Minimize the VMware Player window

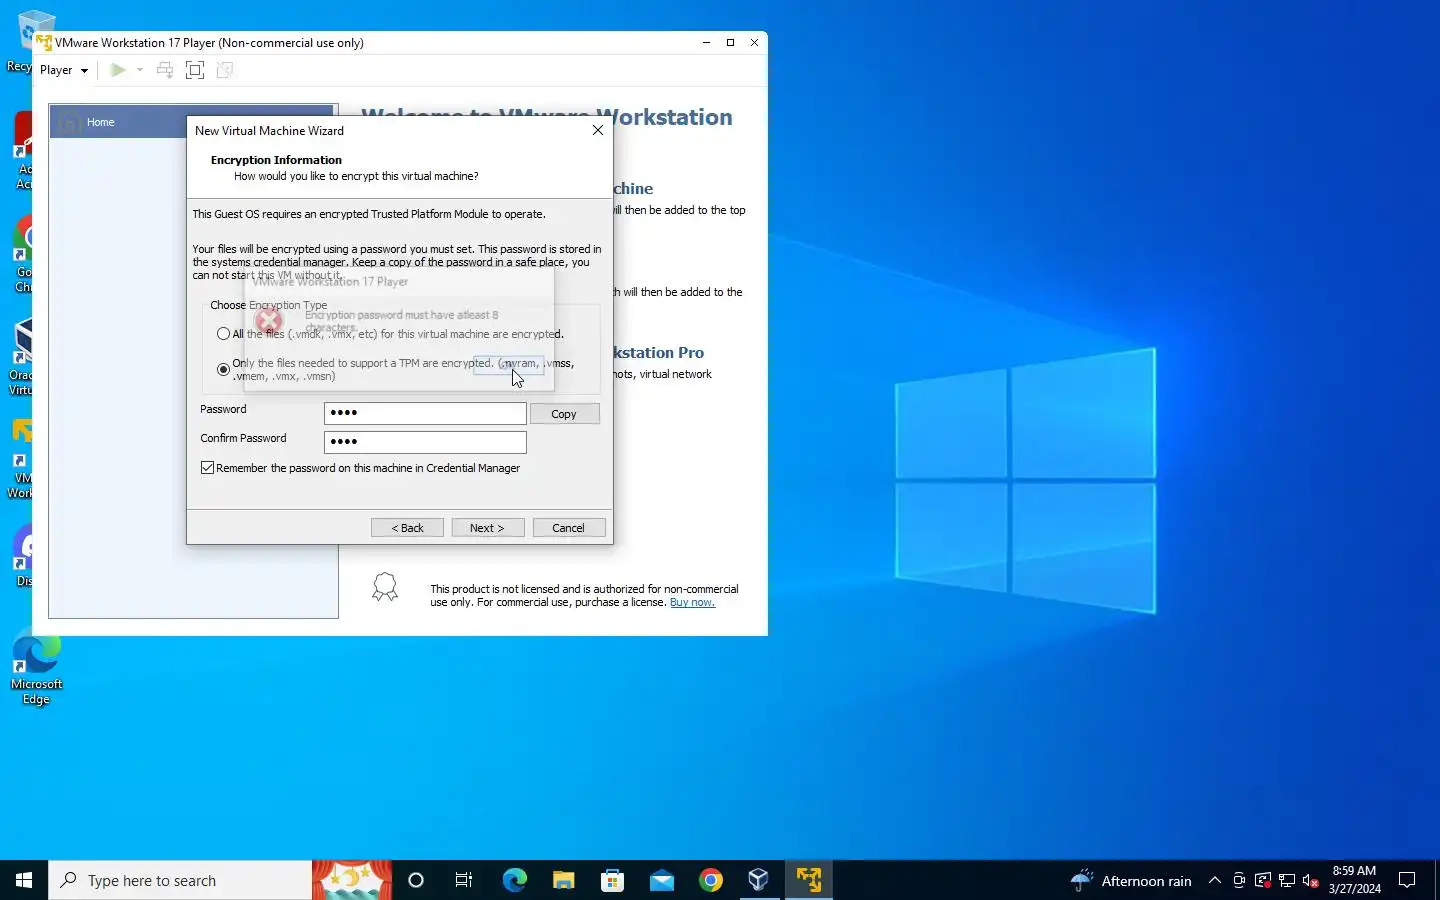[x=706, y=43]
